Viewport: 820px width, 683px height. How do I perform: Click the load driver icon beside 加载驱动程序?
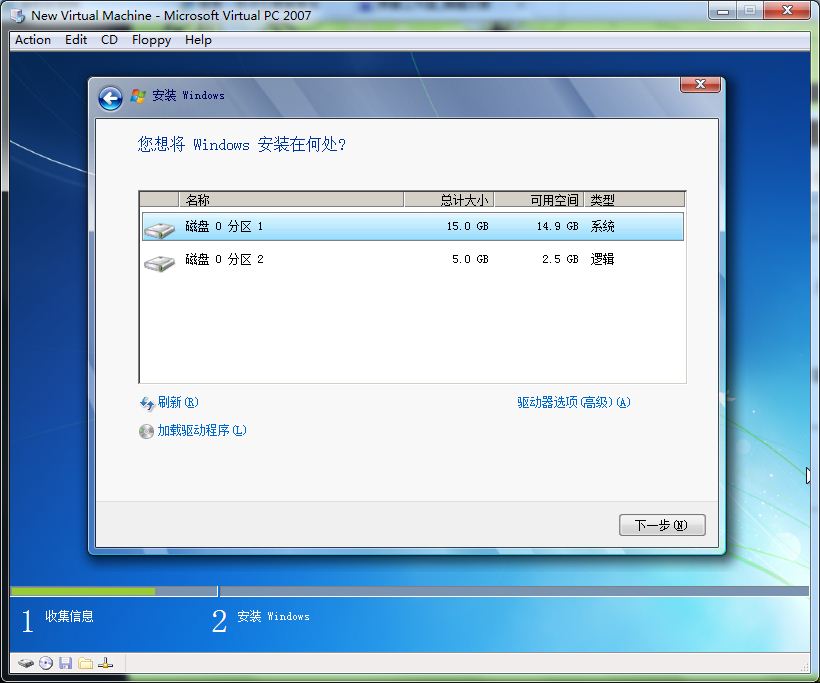coord(147,431)
